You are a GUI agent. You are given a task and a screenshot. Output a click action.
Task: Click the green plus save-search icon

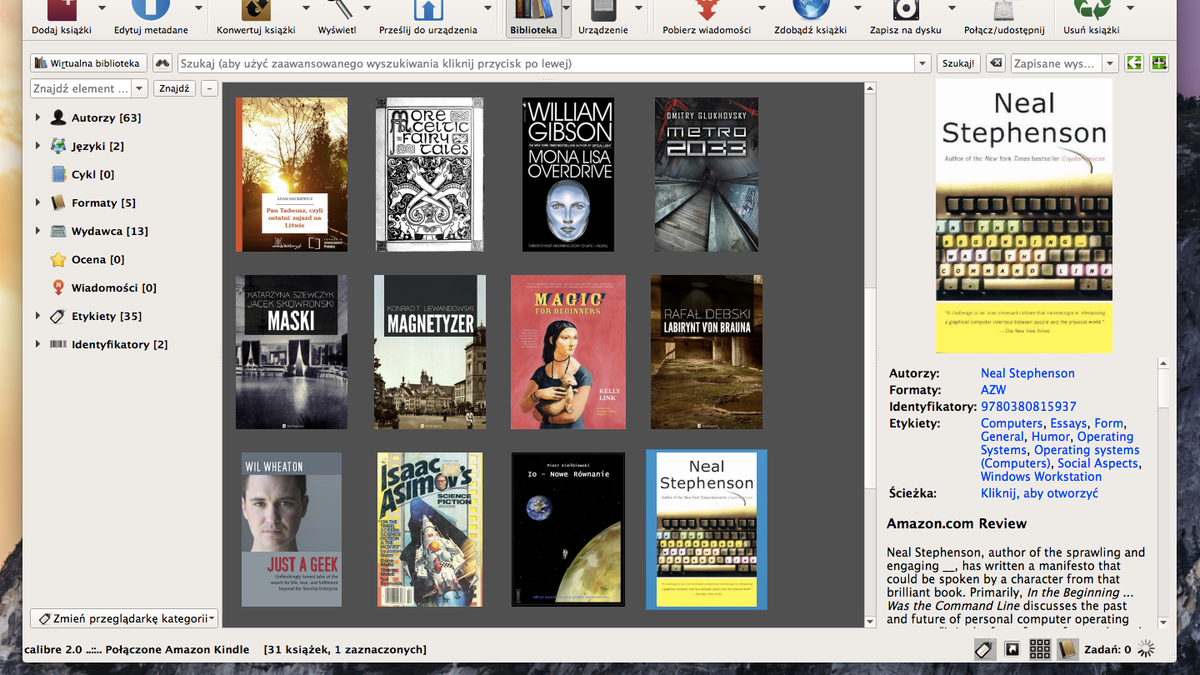(x=1159, y=63)
